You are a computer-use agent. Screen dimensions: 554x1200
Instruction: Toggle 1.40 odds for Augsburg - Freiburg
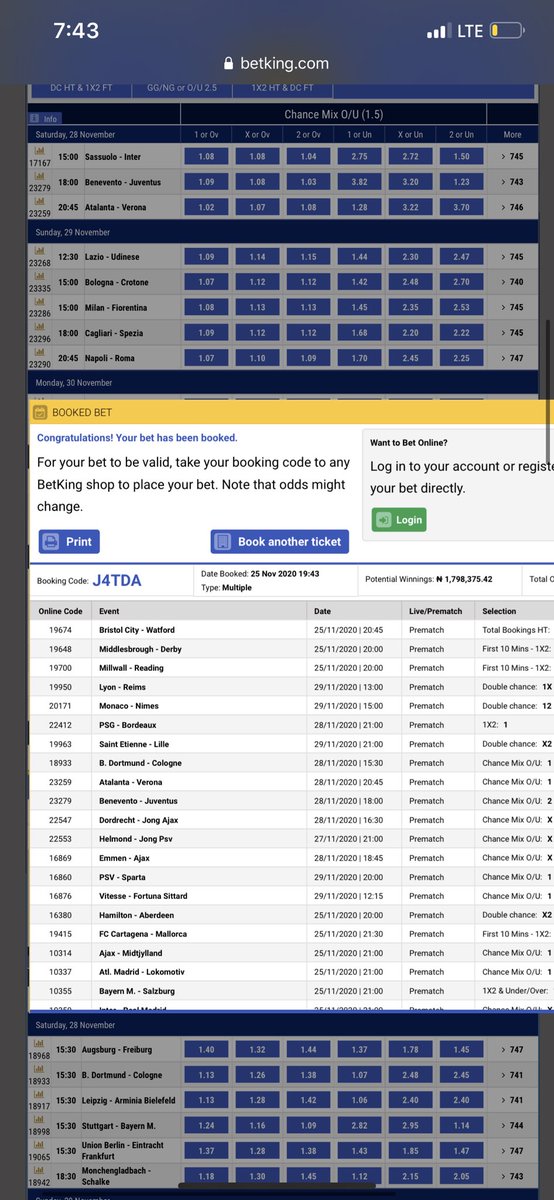(207, 1049)
